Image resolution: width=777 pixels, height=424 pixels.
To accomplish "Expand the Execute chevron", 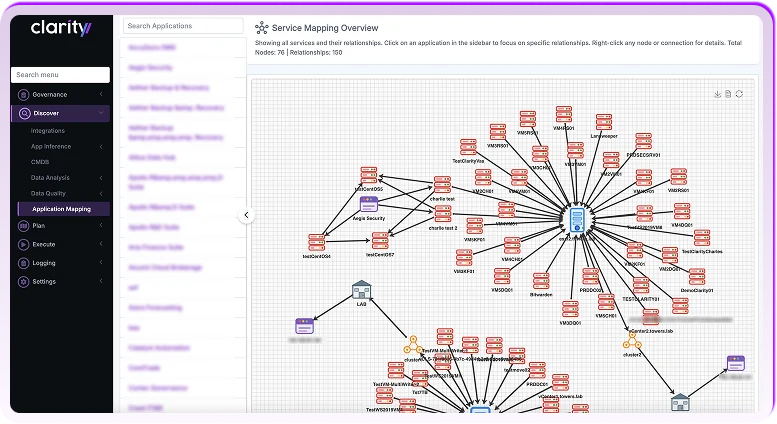I will pos(101,244).
